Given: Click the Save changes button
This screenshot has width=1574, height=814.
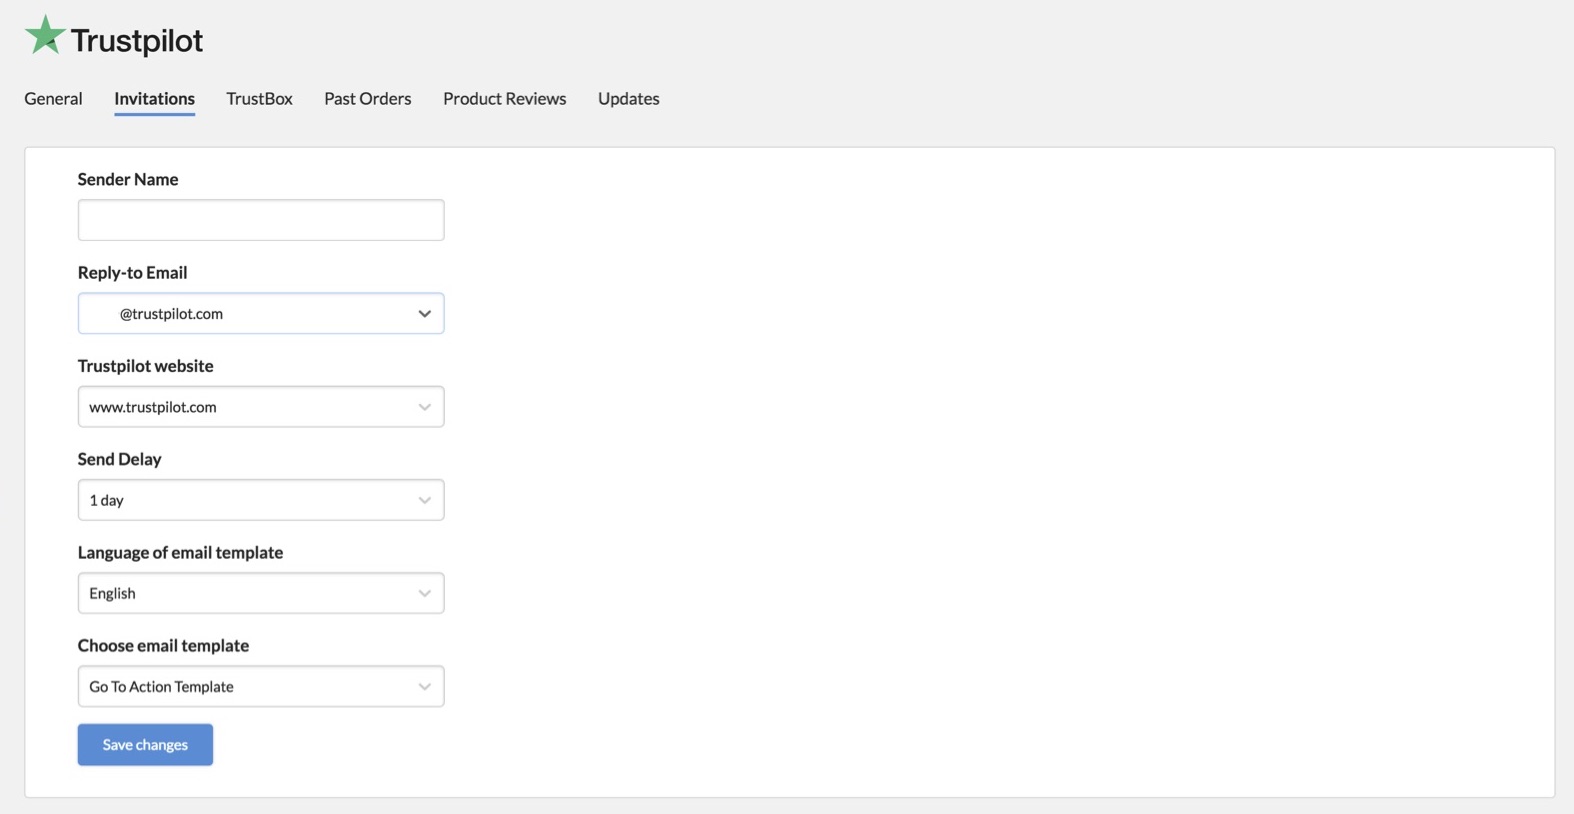Looking at the screenshot, I should (x=145, y=745).
